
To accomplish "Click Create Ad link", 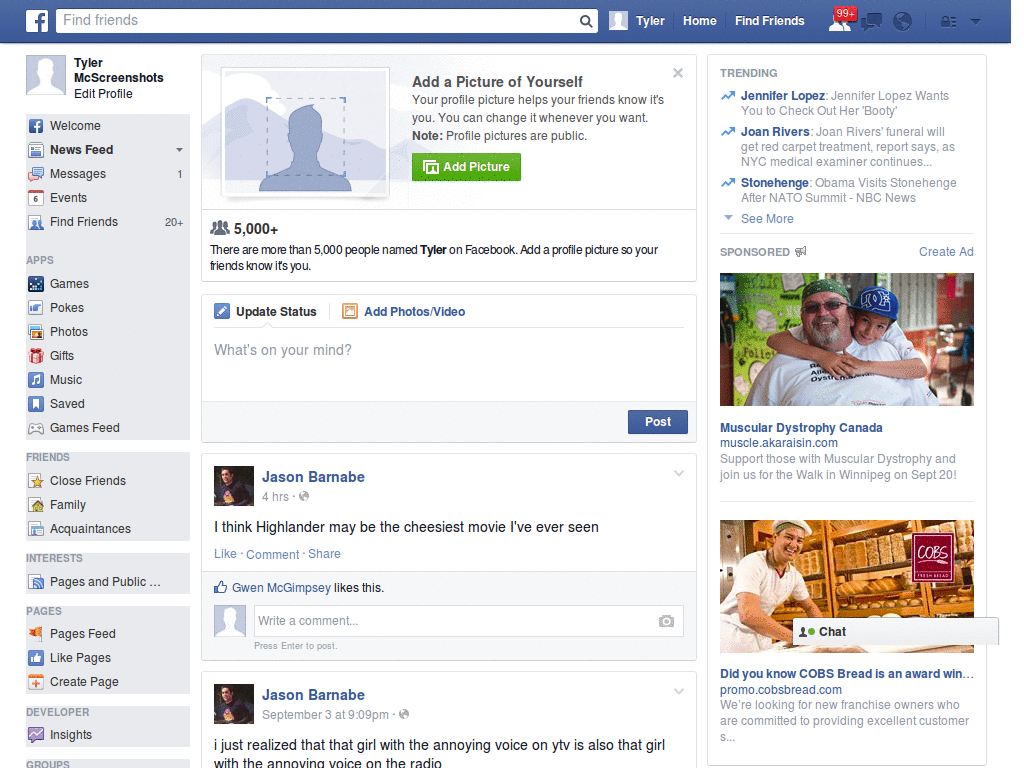I will (946, 252).
